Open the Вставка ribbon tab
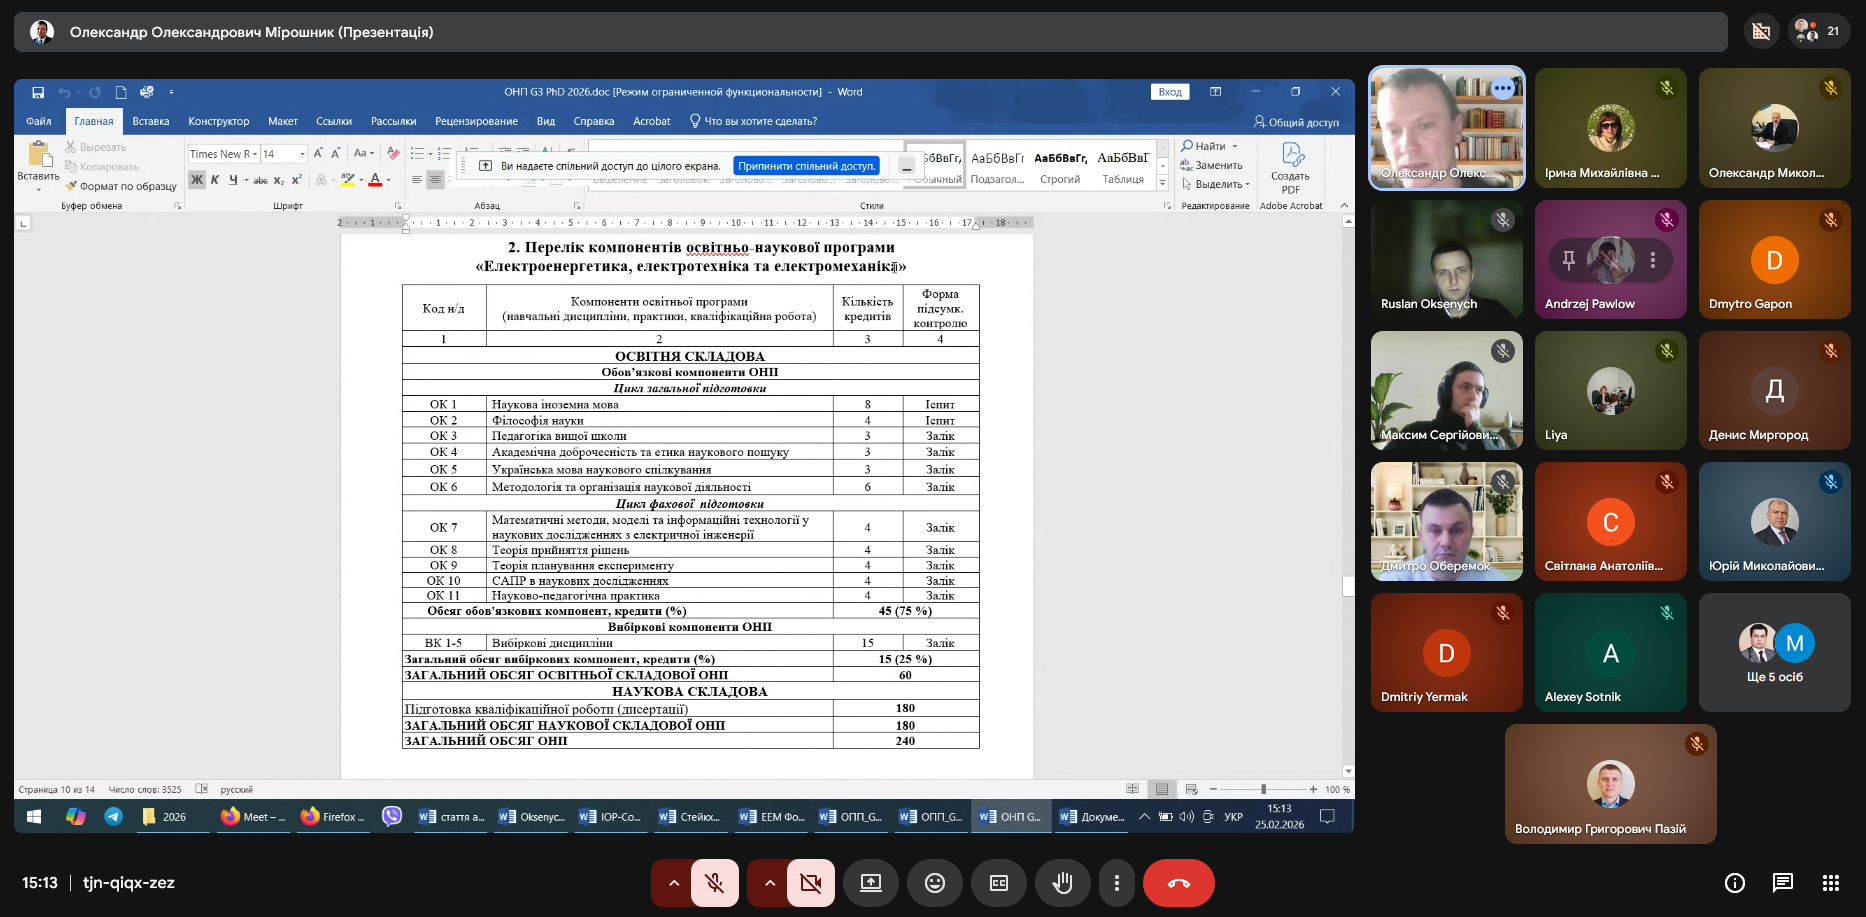 tap(151, 121)
